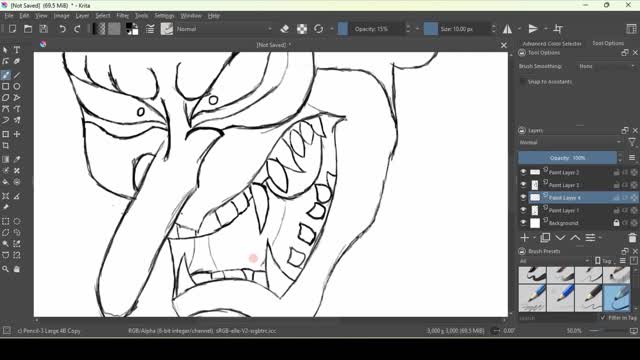Hide Paint Layer 3 with eye icon
Screen dimensions: 640x360
523,185
